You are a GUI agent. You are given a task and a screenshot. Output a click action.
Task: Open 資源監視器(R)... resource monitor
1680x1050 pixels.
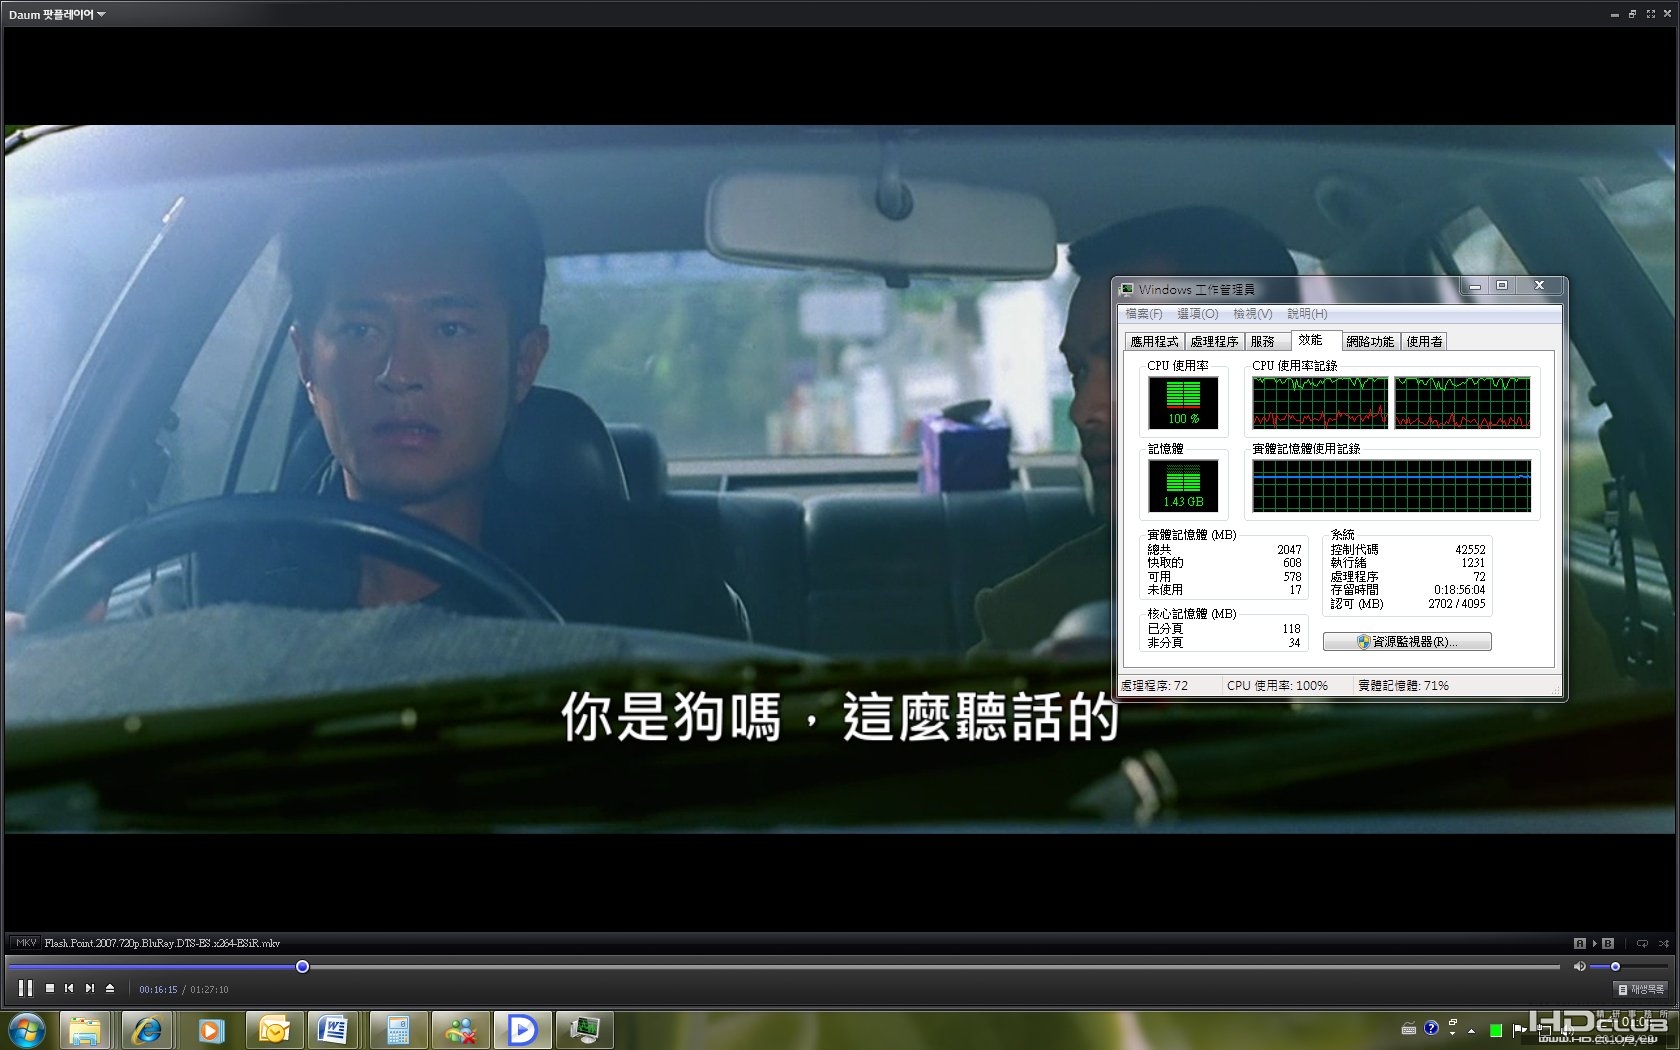tap(1407, 642)
